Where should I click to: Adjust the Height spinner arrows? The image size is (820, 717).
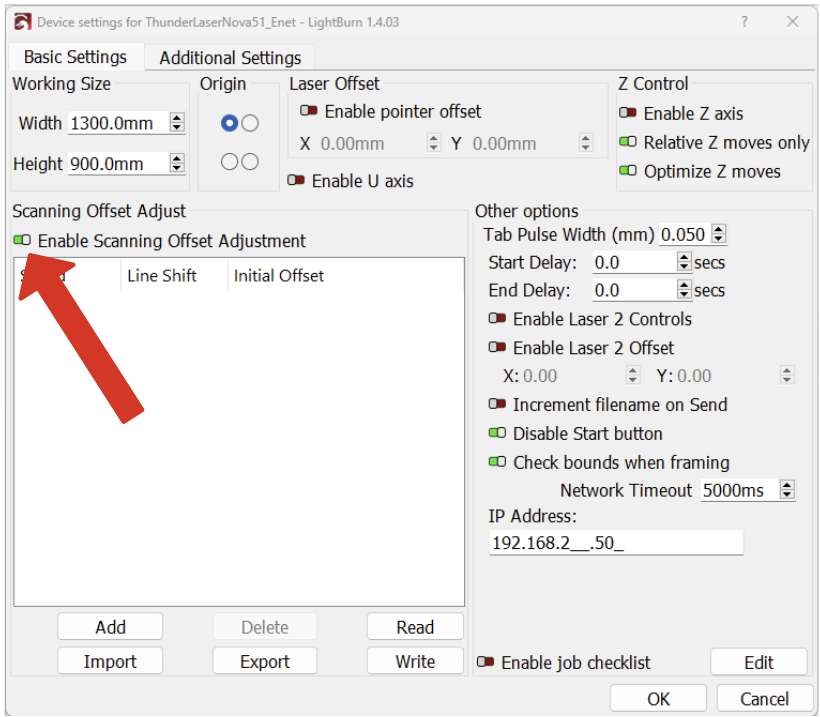click(177, 164)
